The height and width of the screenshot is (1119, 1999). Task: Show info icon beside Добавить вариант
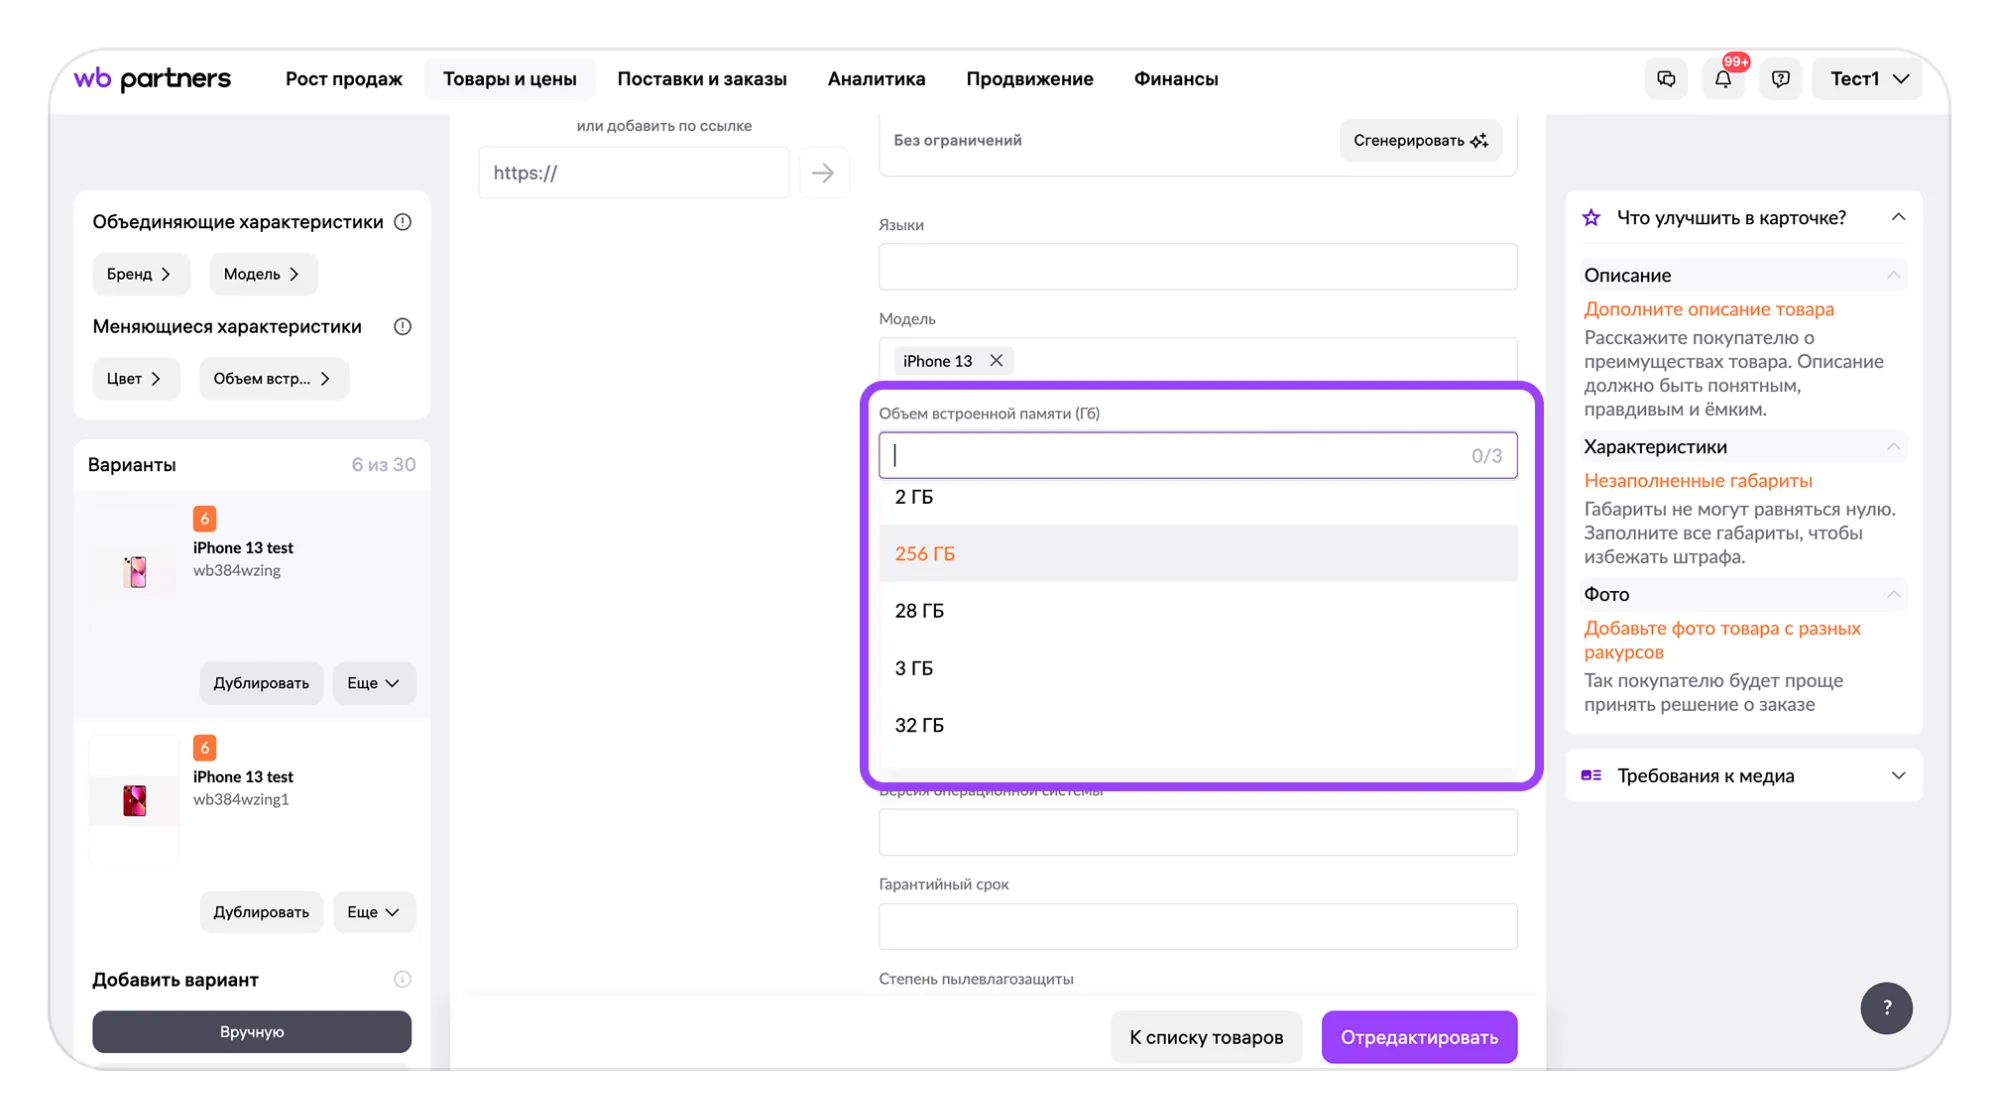click(402, 979)
